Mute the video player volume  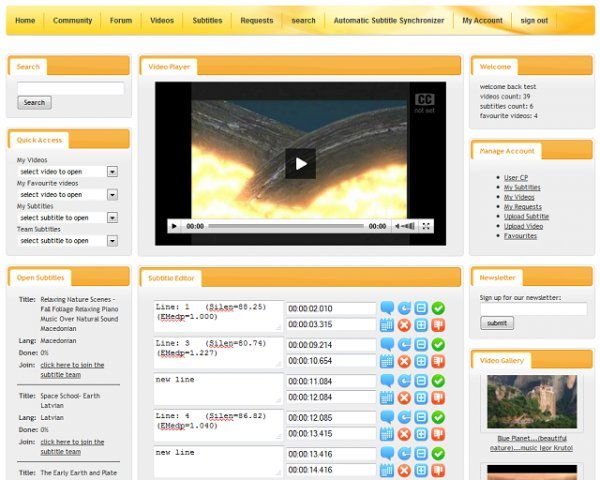click(400, 227)
